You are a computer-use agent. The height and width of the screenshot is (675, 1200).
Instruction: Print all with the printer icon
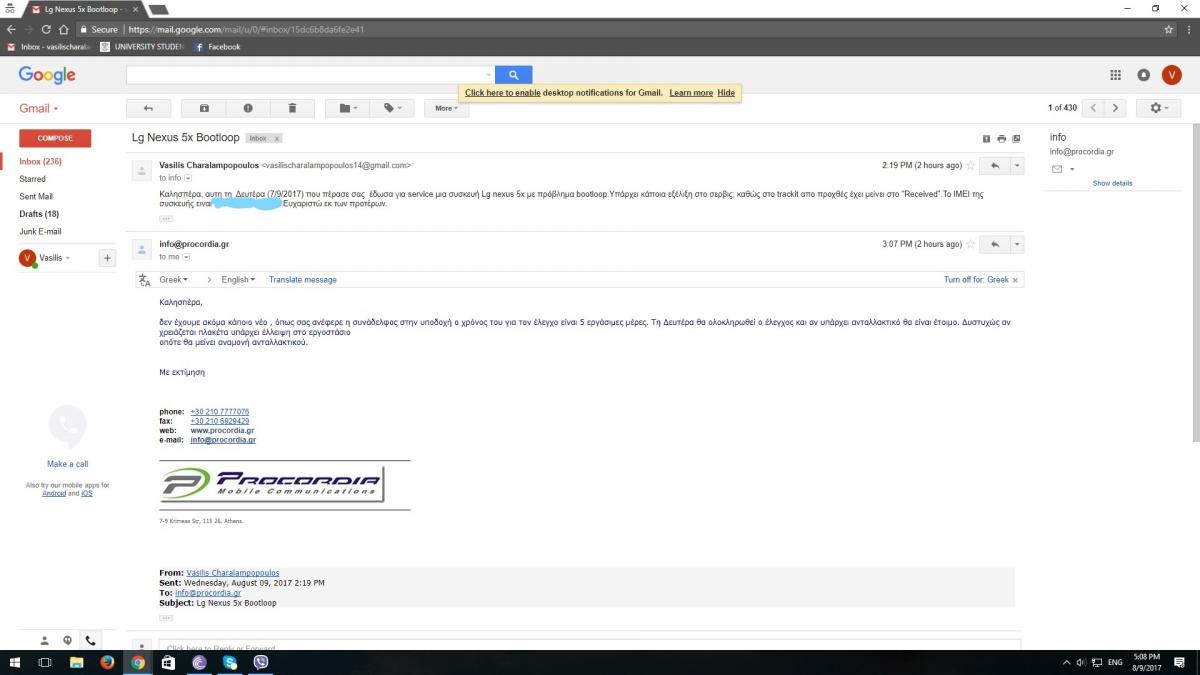tap(1001, 139)
